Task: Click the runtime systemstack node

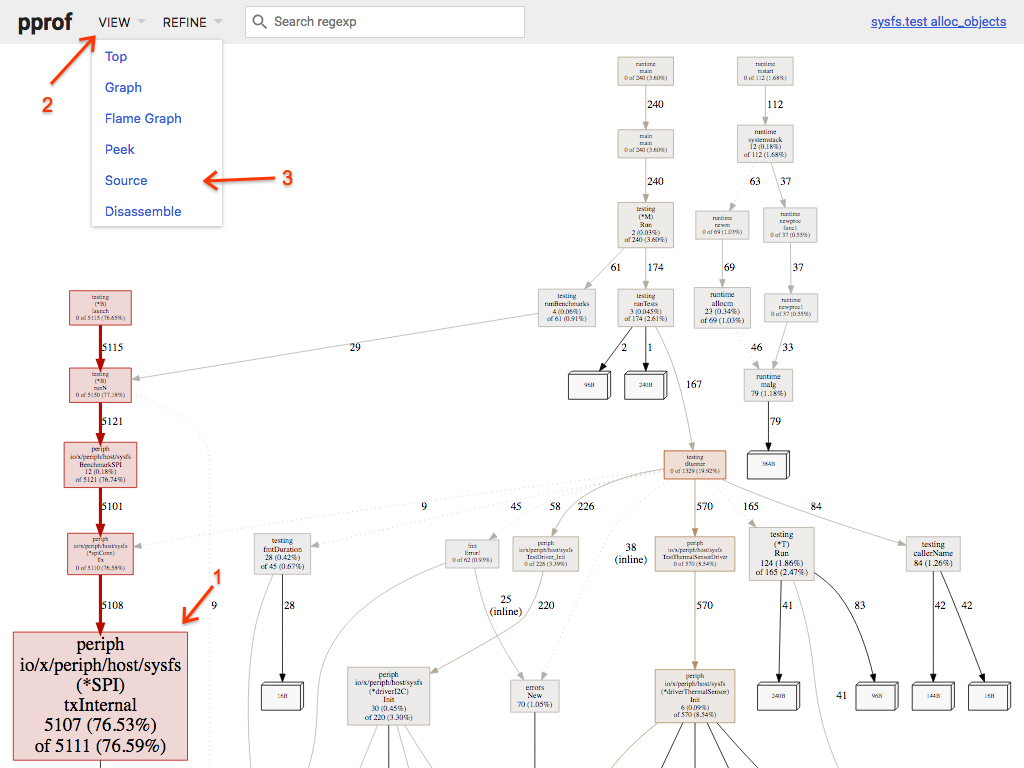Action: tap(765, 143)
